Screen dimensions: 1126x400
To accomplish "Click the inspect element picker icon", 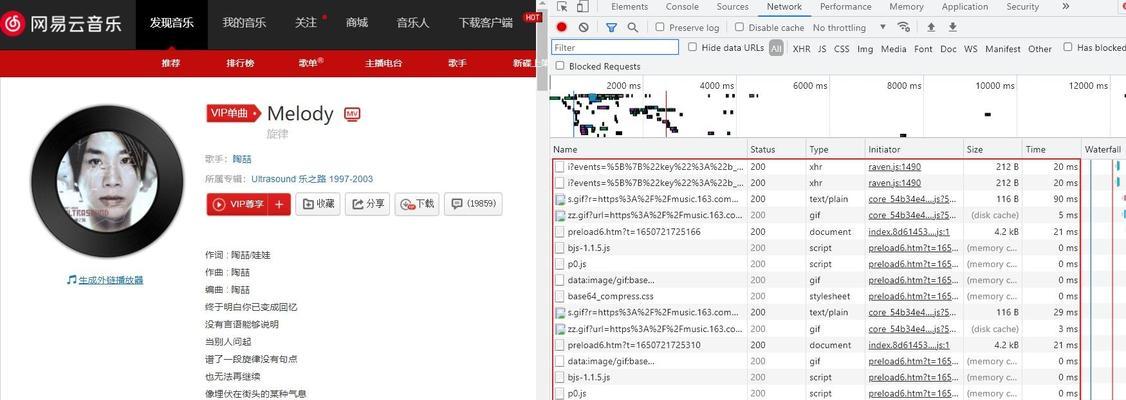I will (562, 6).
